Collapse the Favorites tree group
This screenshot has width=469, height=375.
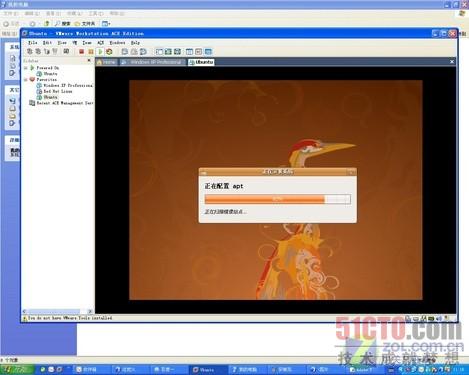coord(26,80)
